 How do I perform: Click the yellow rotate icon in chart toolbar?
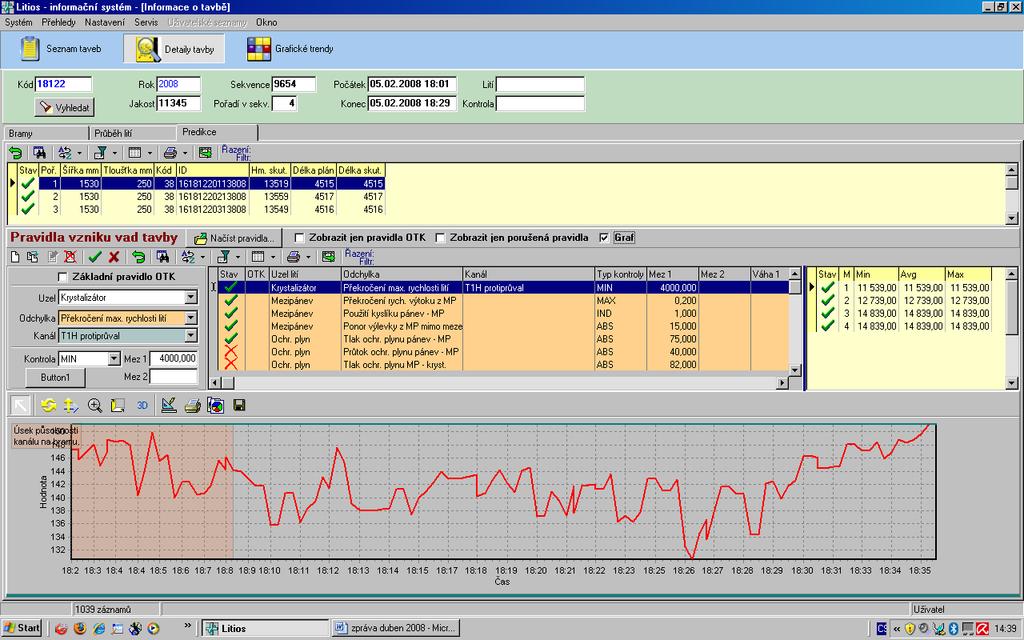48,406
